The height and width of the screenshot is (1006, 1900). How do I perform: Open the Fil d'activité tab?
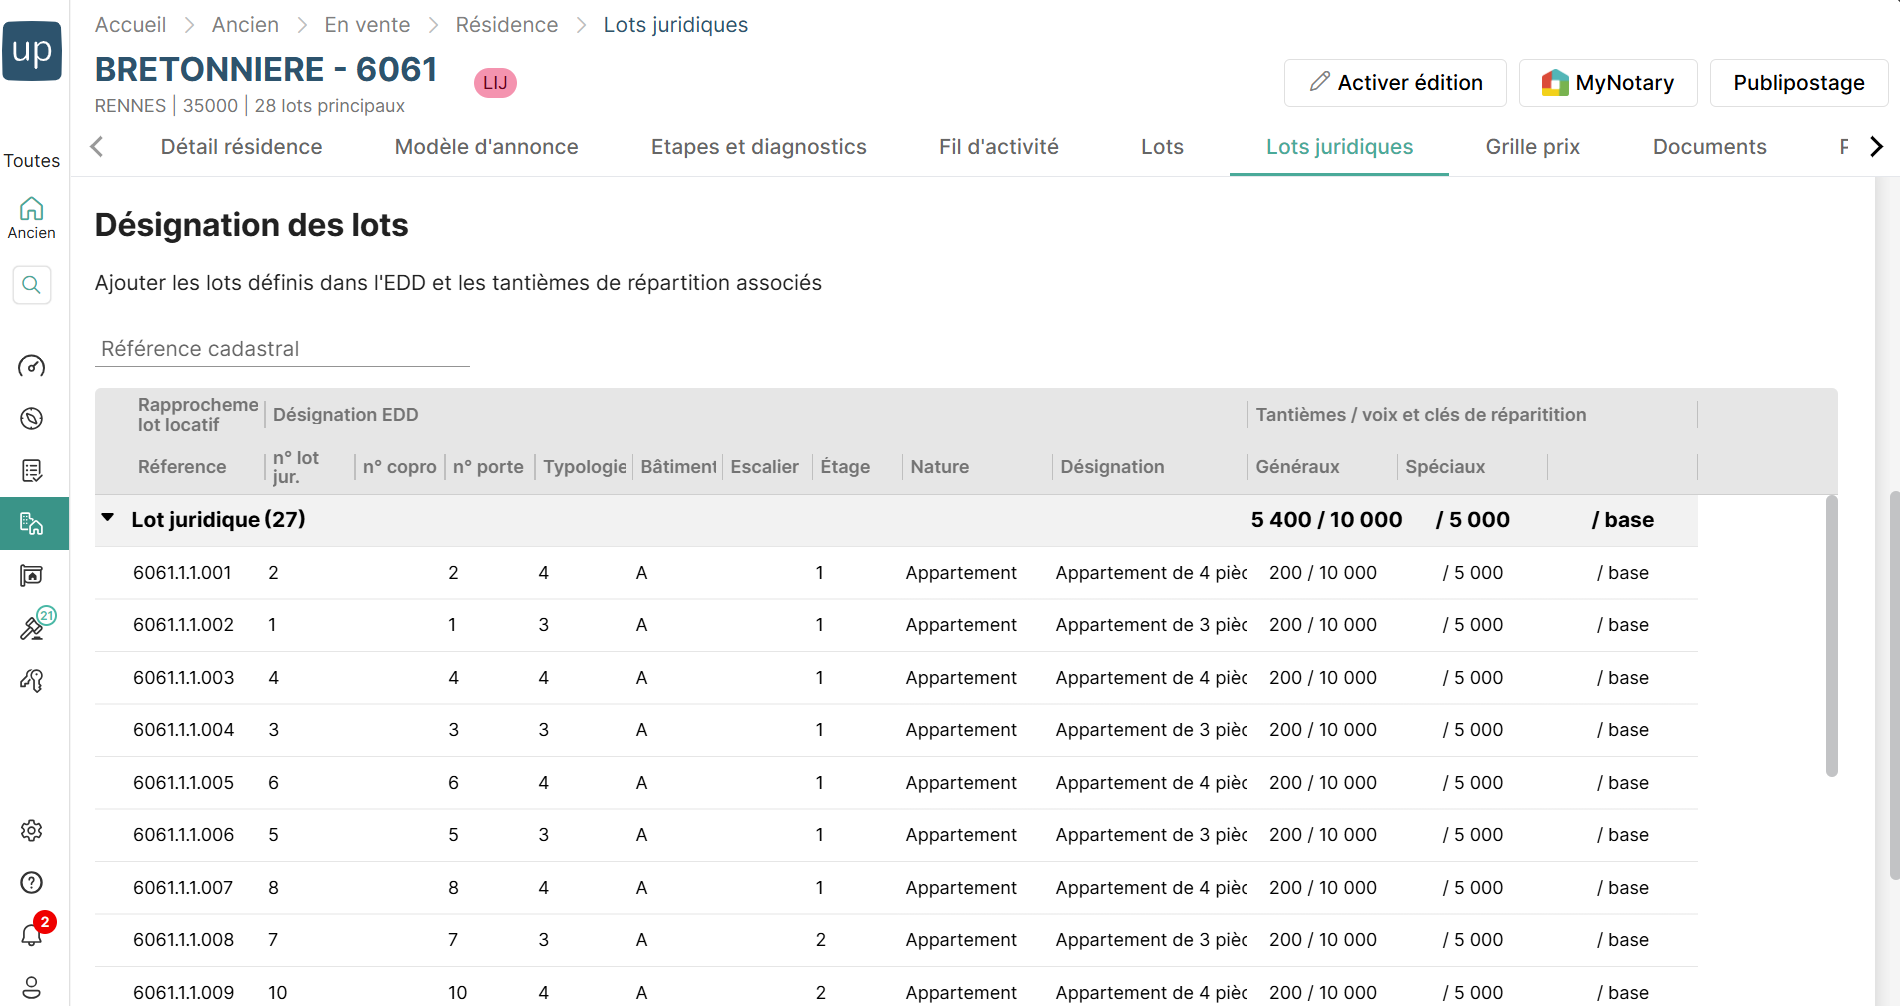point(999,147)
